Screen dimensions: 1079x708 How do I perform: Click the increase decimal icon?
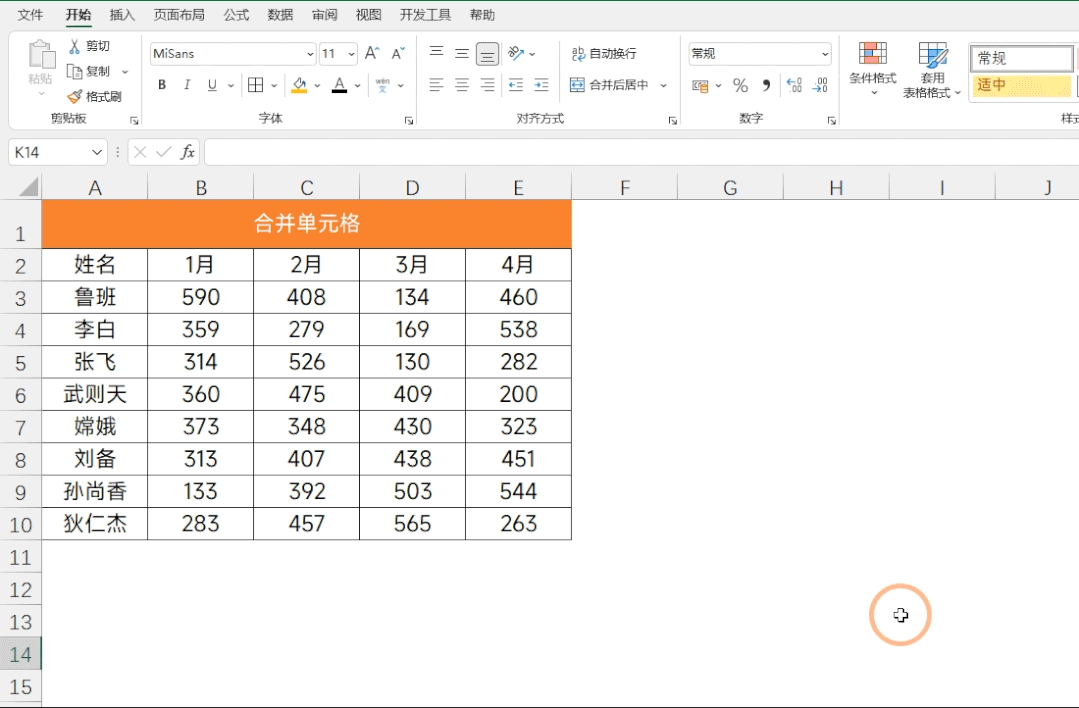click(x=794, y=85)
